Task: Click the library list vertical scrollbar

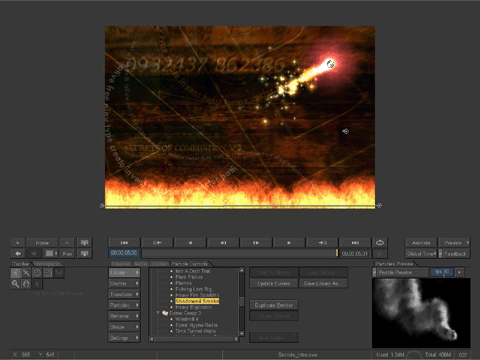Action: click(242, 302)
